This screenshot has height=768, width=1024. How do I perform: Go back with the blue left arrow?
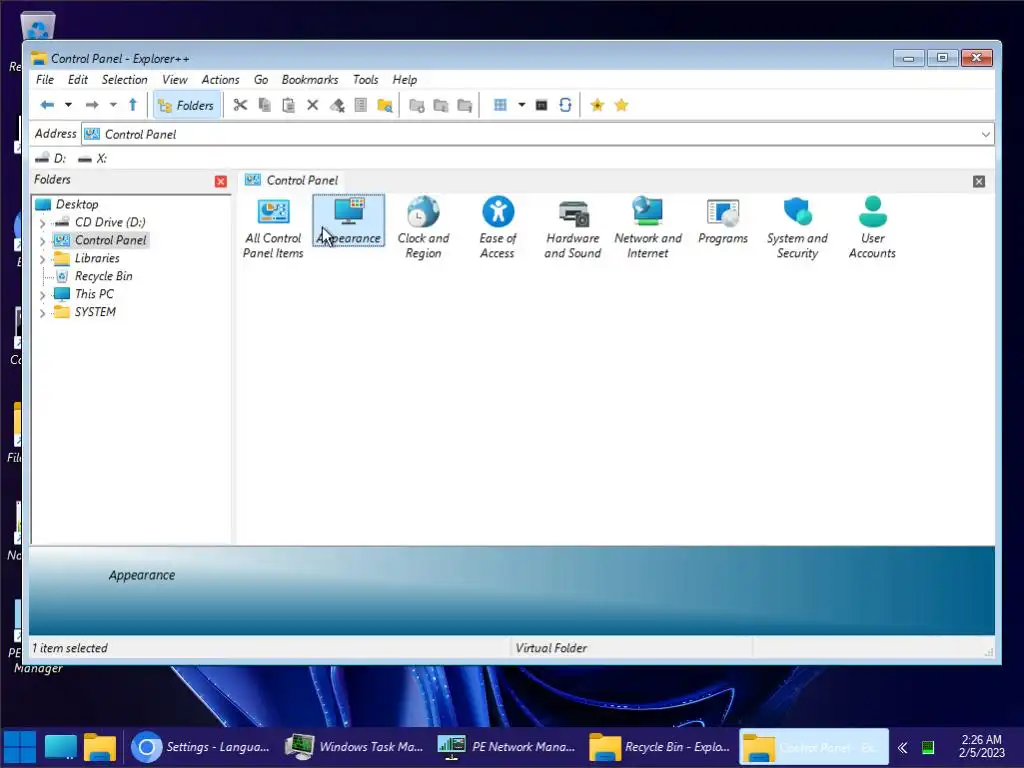click(x=47, y=105)
